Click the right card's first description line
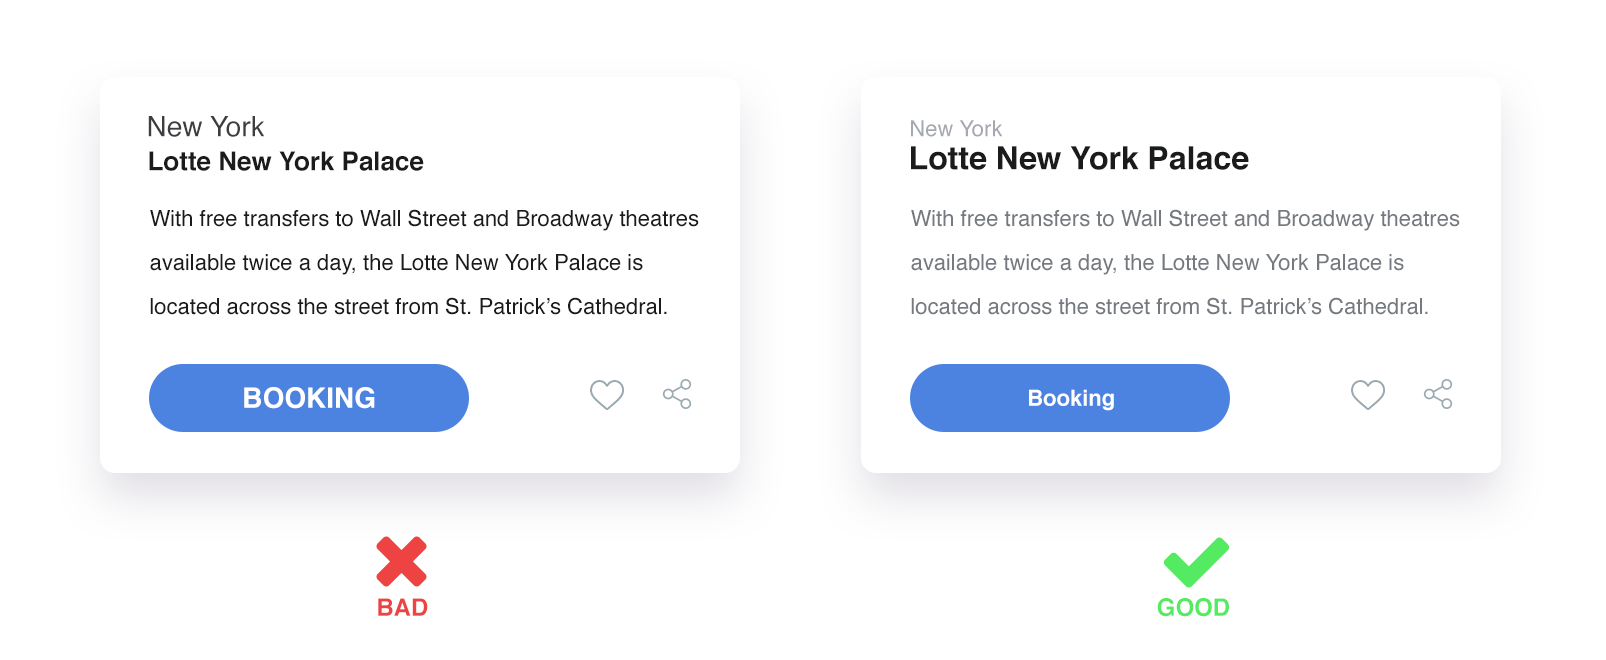 1185,219
